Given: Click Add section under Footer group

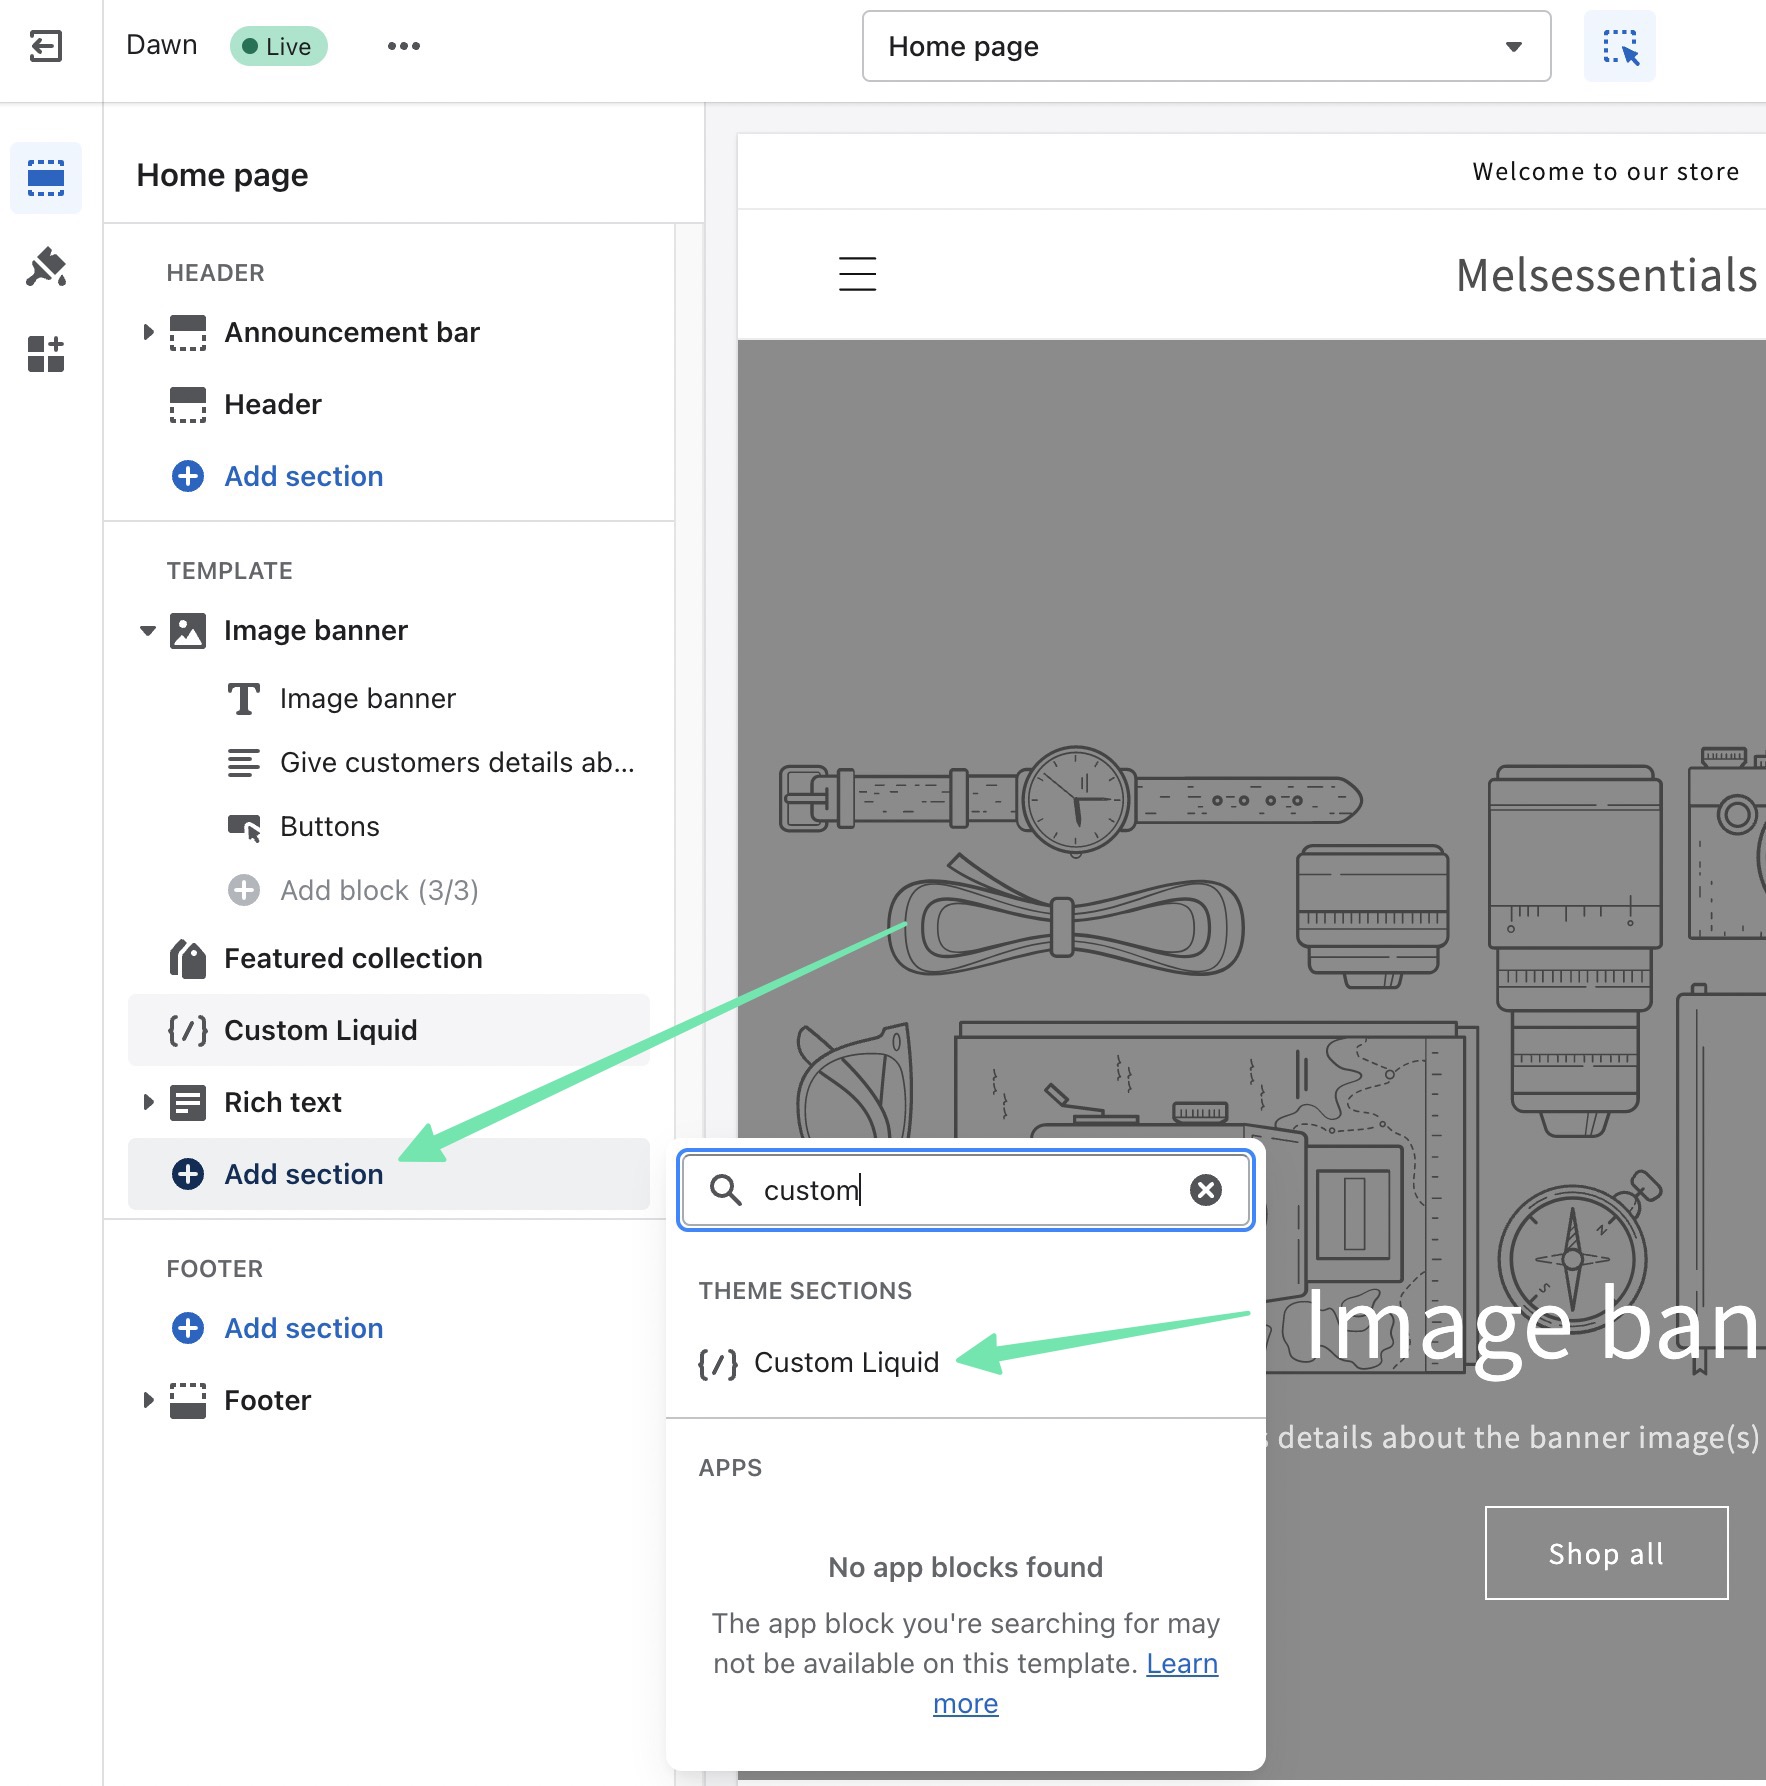Looking at the screenshot, I should [302, 1328].
